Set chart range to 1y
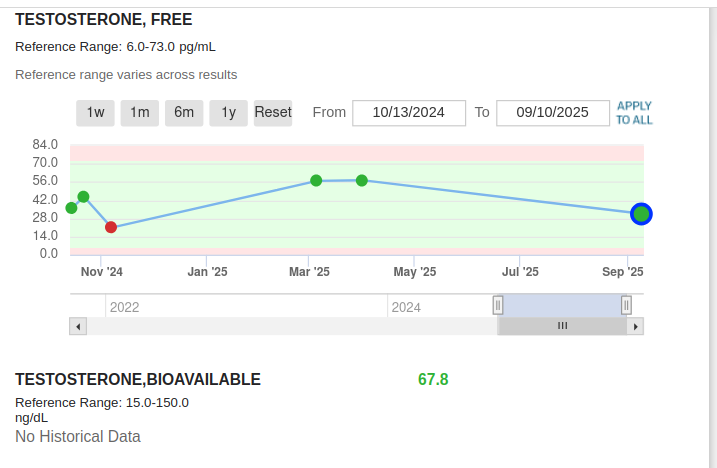Image resolution: width=717 pixels, height=468 pixels. [x=228, y=113]
